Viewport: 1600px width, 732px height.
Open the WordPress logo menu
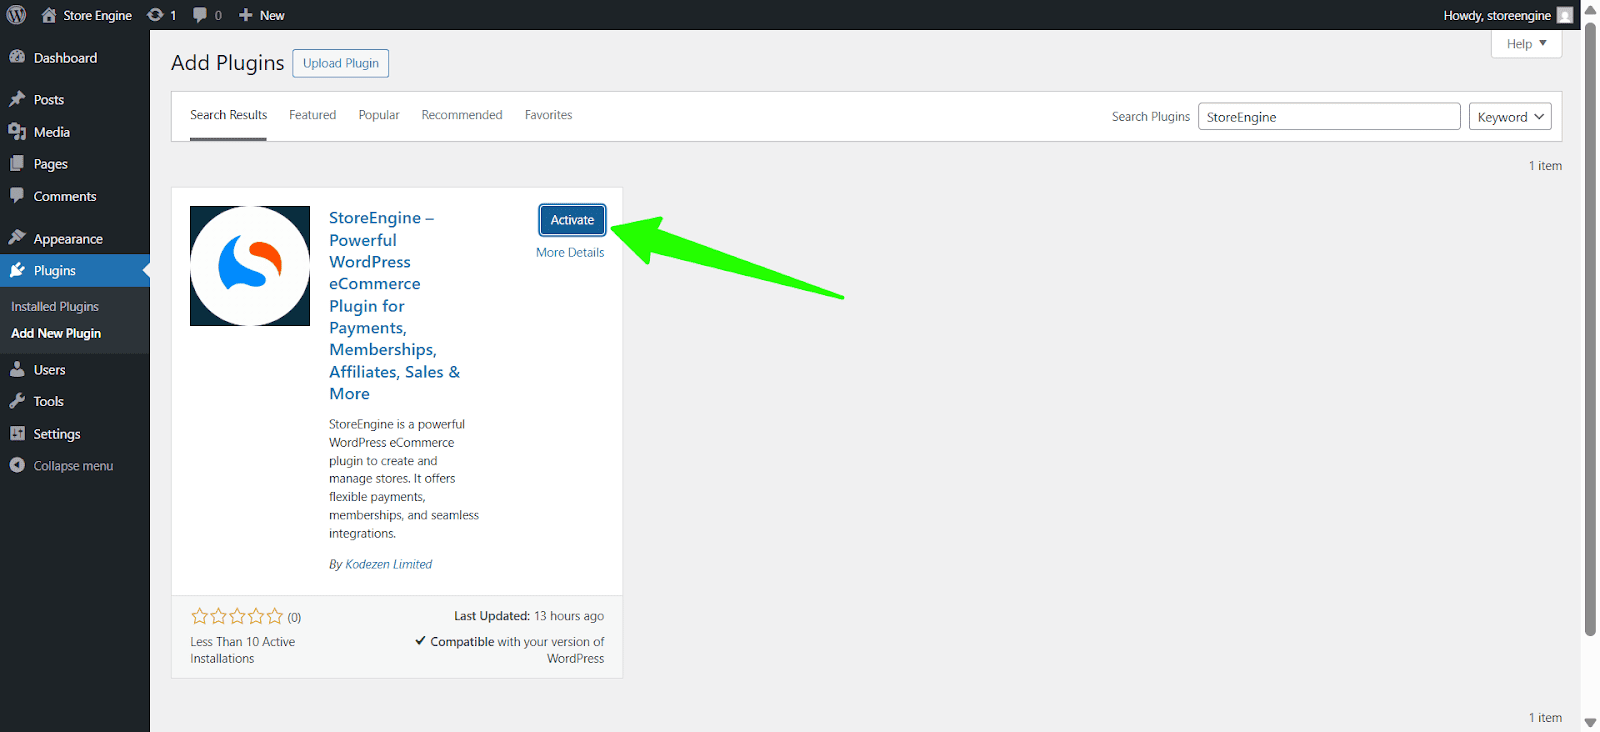(x=17, y=15)
